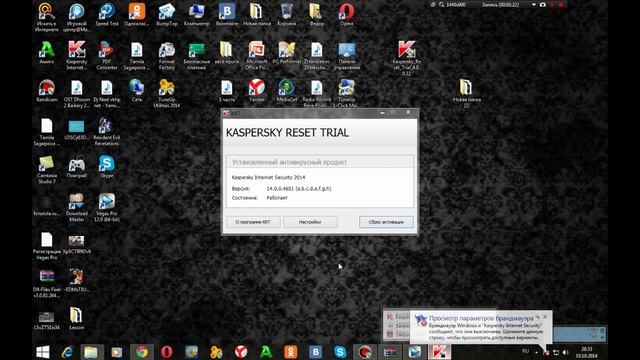Close the firewall notification balloon

coord(545,316)
